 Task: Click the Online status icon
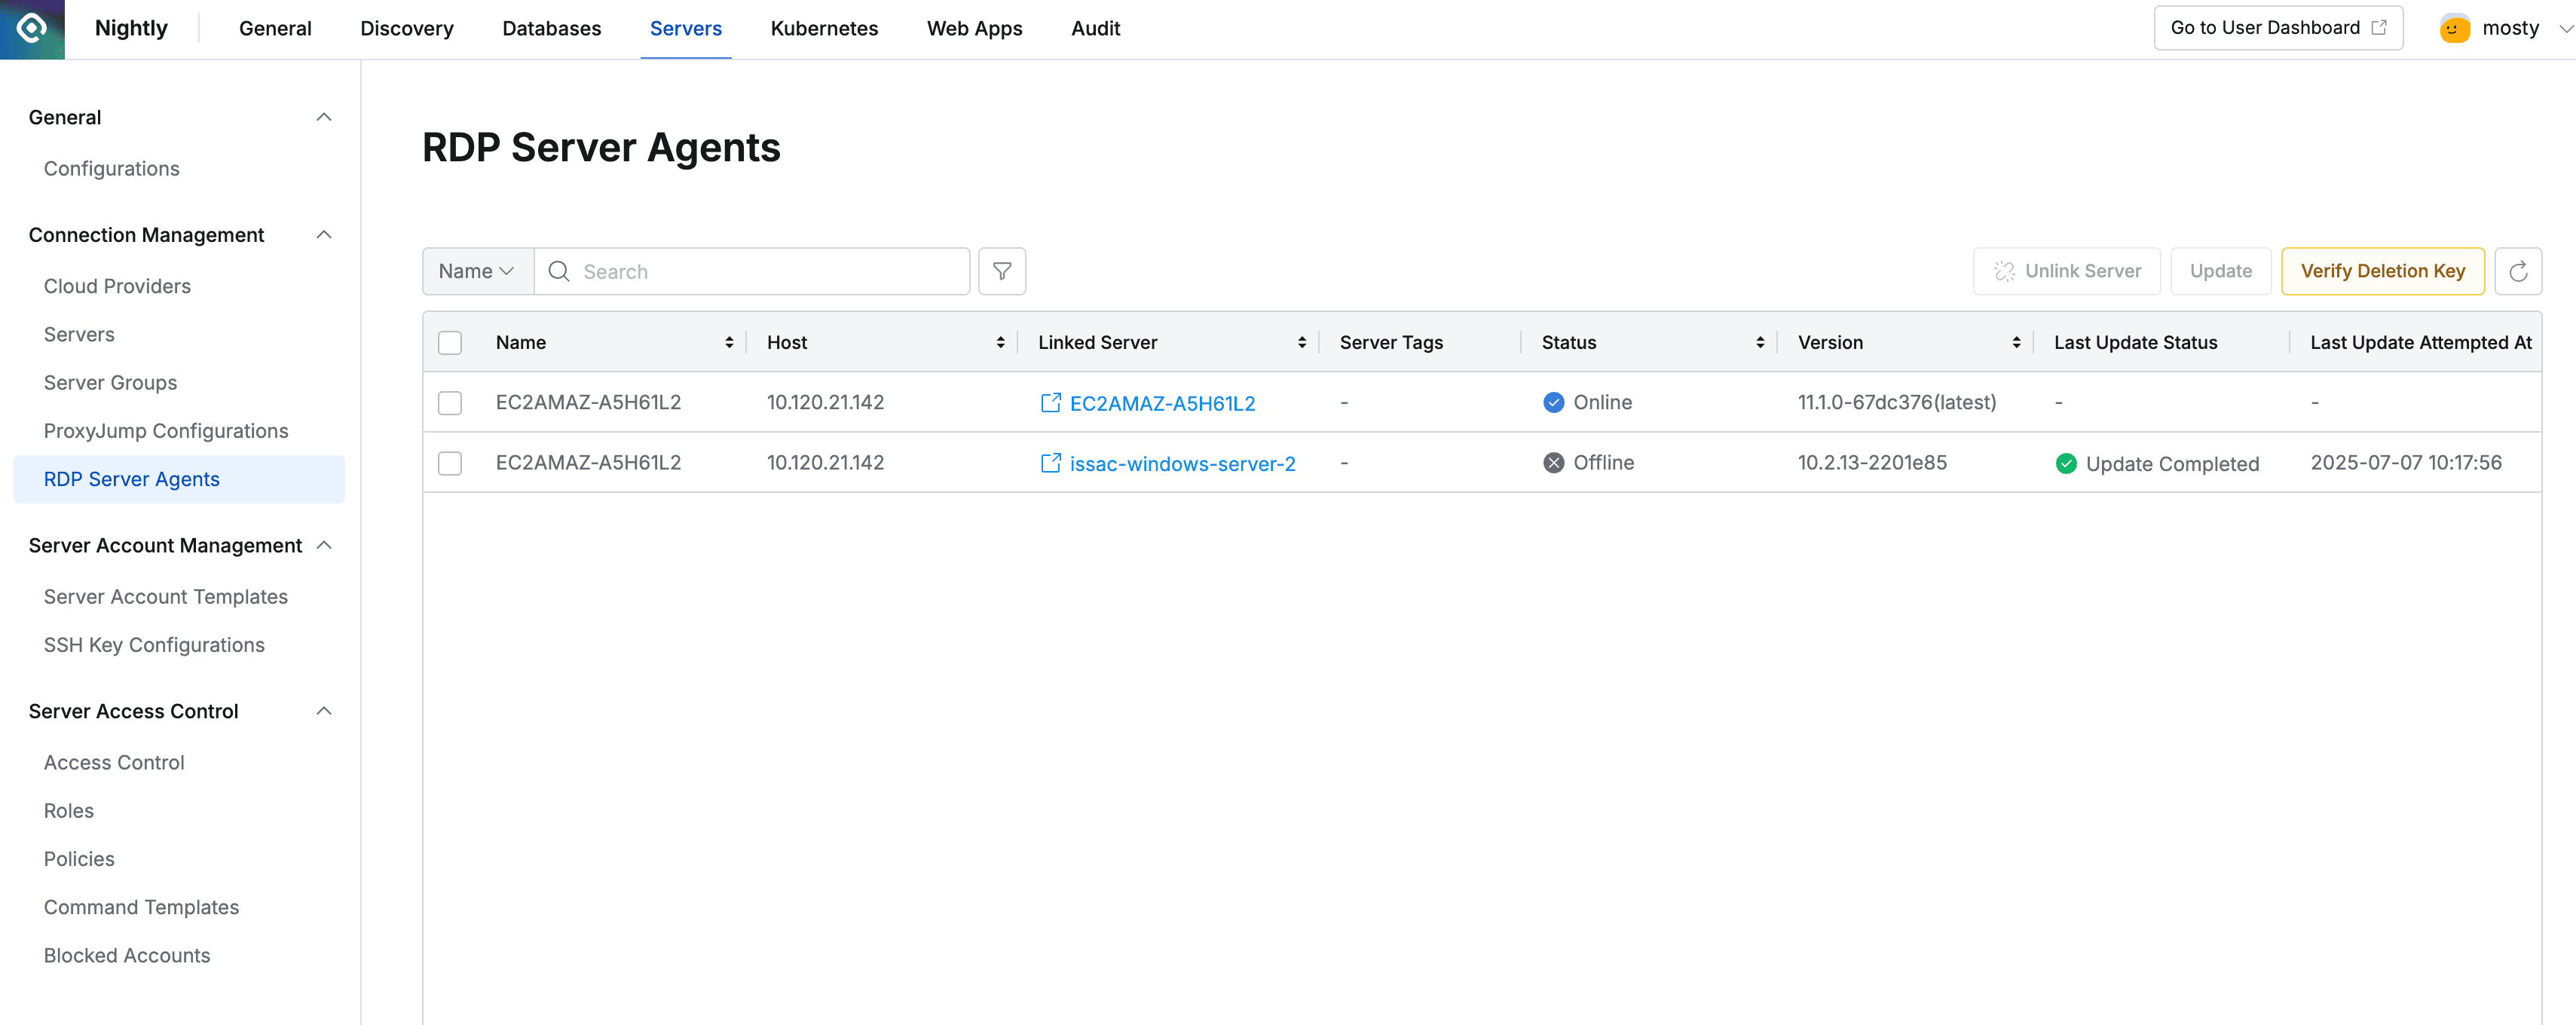(1553, 402)
